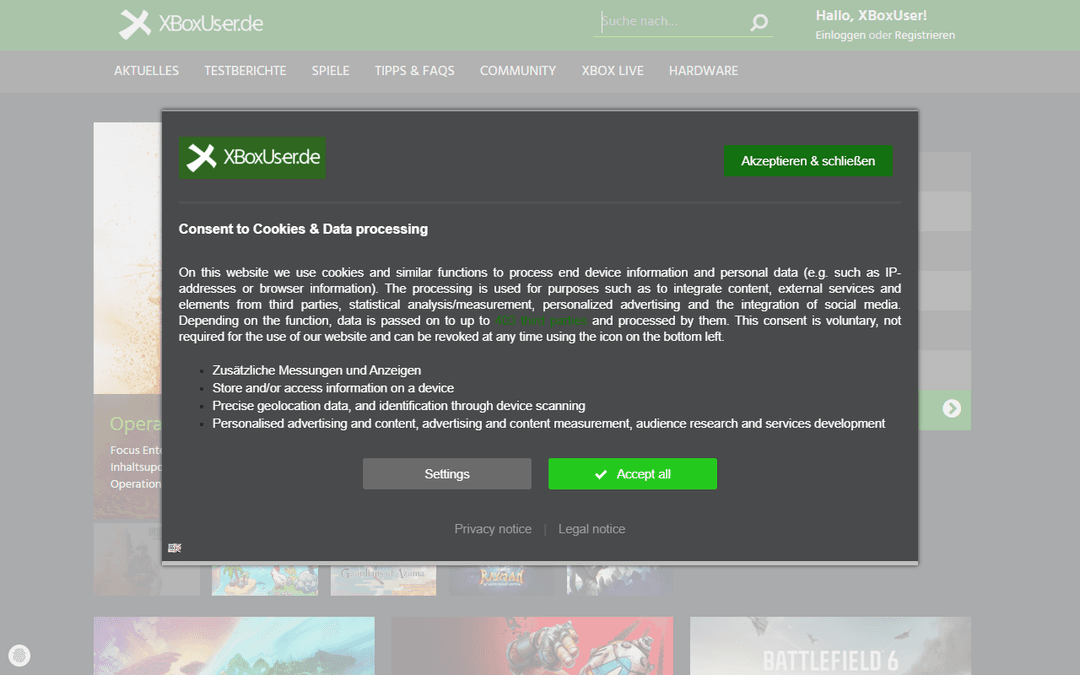Click the right arrow on the news slider
Image resolution: width=1080 pixels, height=675 pixels.
pos(951,408)
